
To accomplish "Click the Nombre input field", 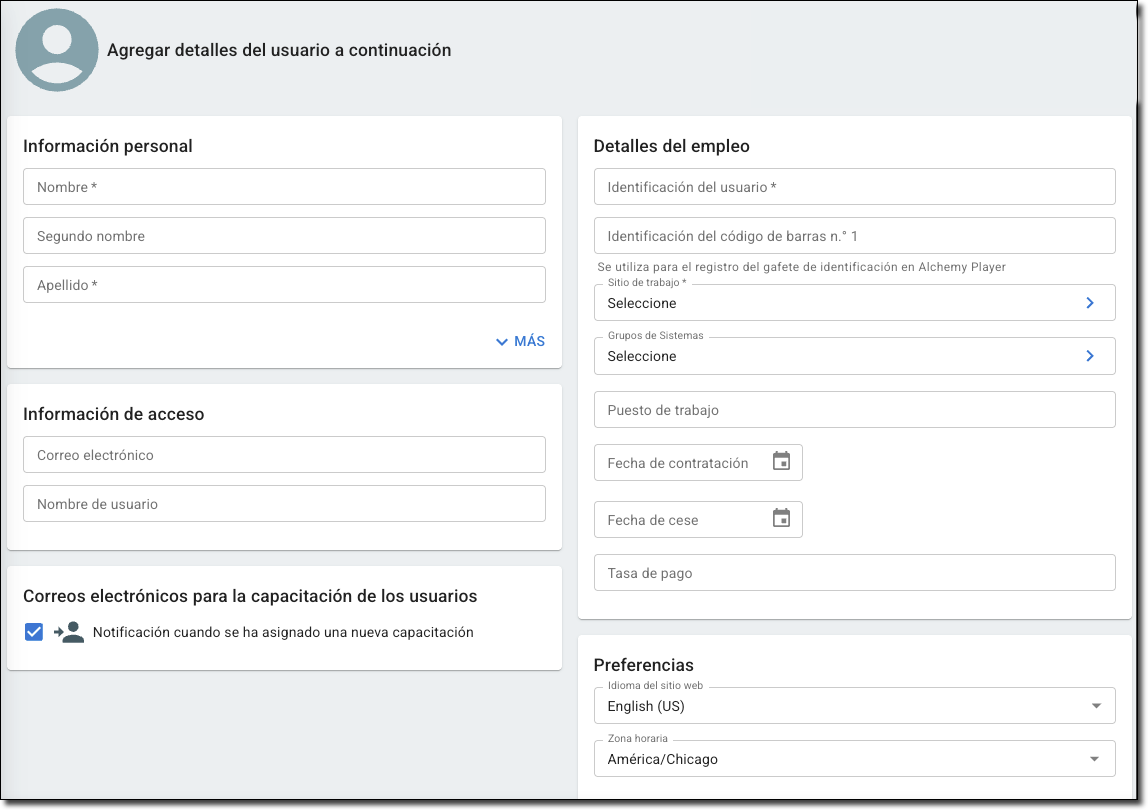I will pos(284,187).
